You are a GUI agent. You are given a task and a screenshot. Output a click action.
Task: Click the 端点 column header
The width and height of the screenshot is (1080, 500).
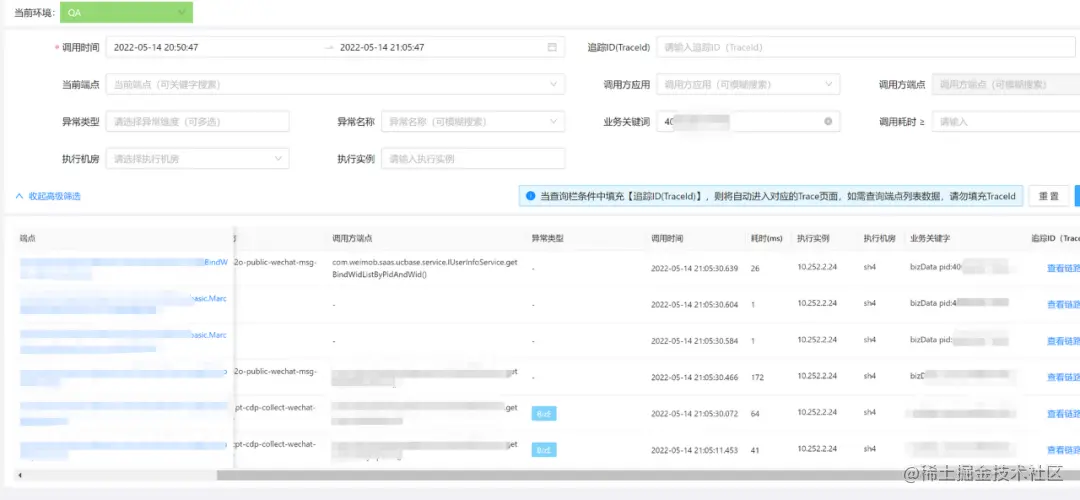(x=27, y=238)
